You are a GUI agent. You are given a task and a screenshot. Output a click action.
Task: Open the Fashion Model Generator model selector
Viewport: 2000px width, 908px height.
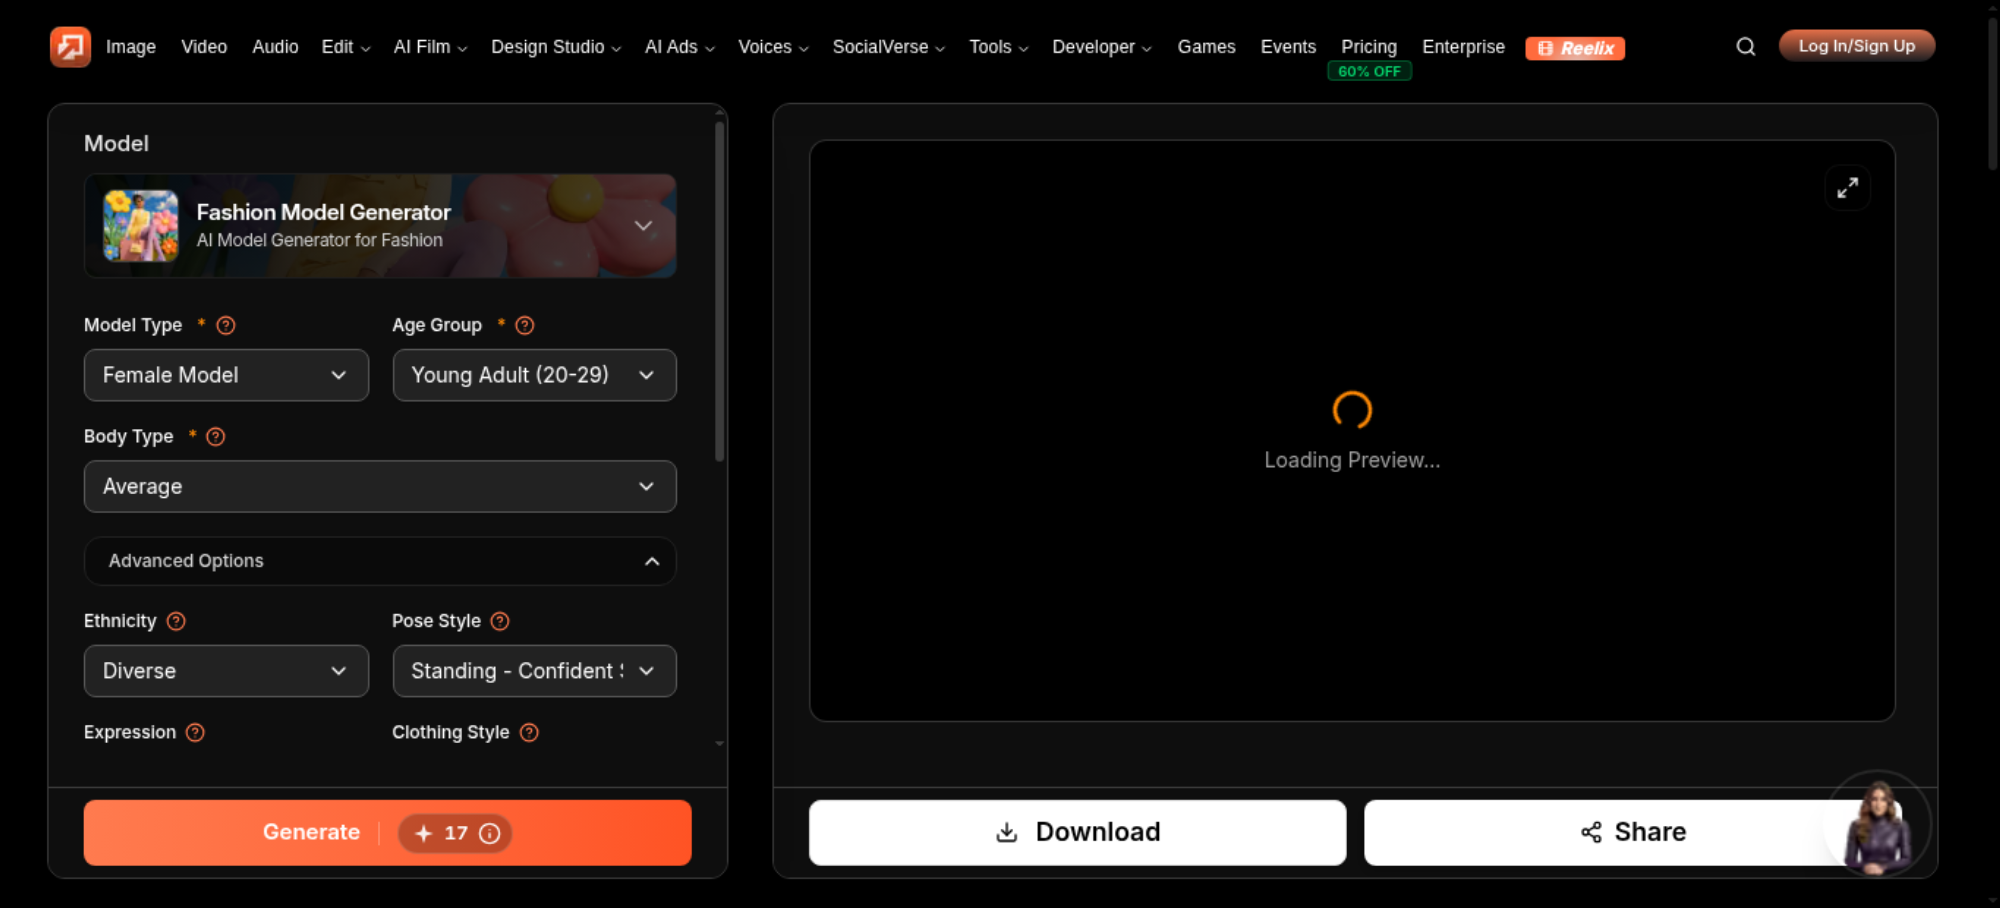(380, 226)
